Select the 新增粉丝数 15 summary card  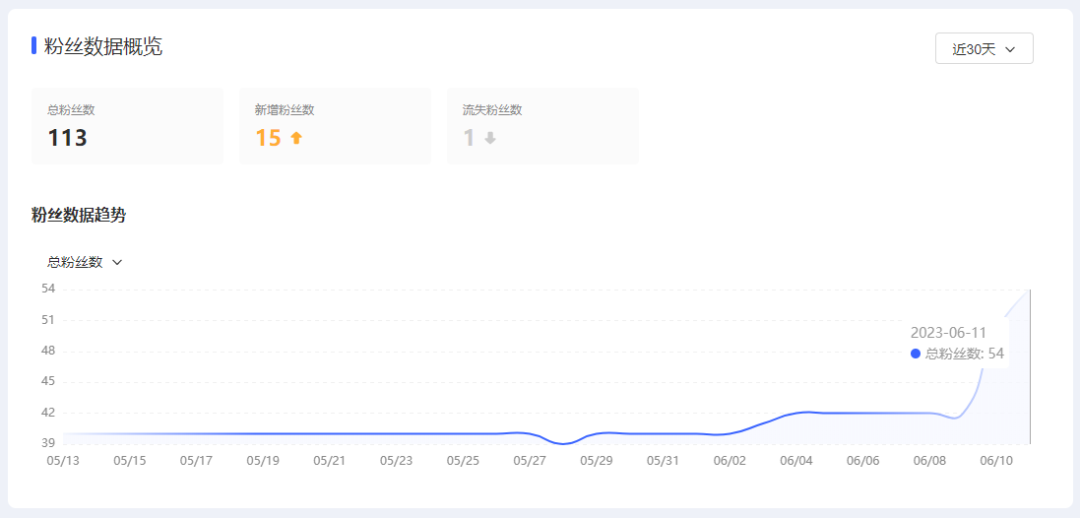point(335,126)
